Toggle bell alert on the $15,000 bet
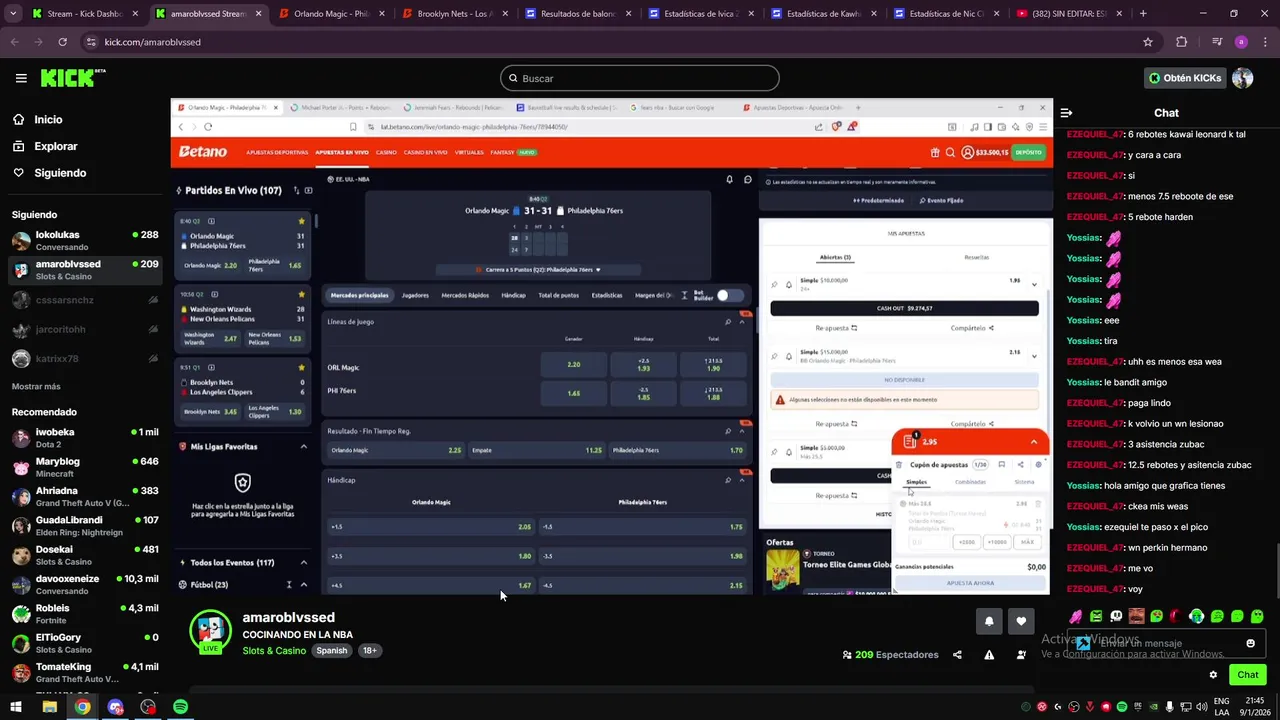The height and width of the screenshot is (720, 1280). click(x=788, y=356)
